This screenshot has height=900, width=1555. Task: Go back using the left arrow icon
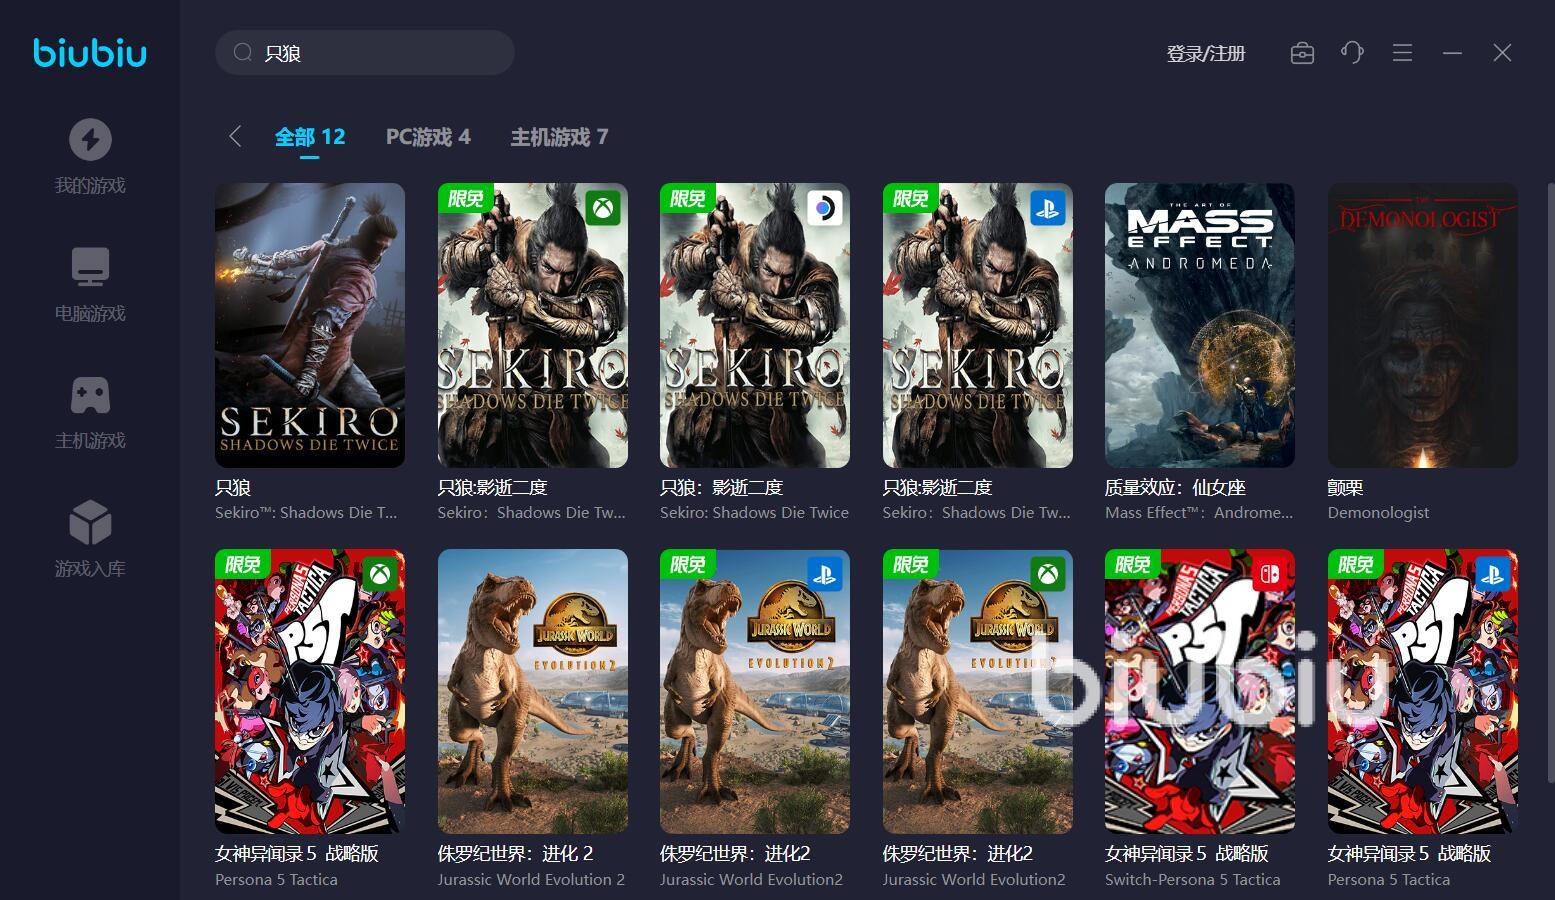pyautogui.click(x=235, y=137)
